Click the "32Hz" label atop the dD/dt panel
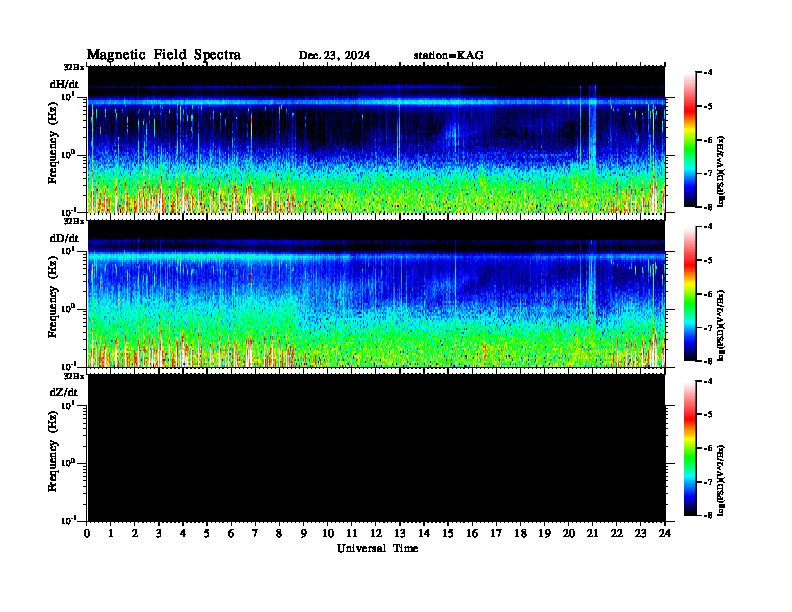The width and height of the screenshot is (792, 612). tap(74, 221)
